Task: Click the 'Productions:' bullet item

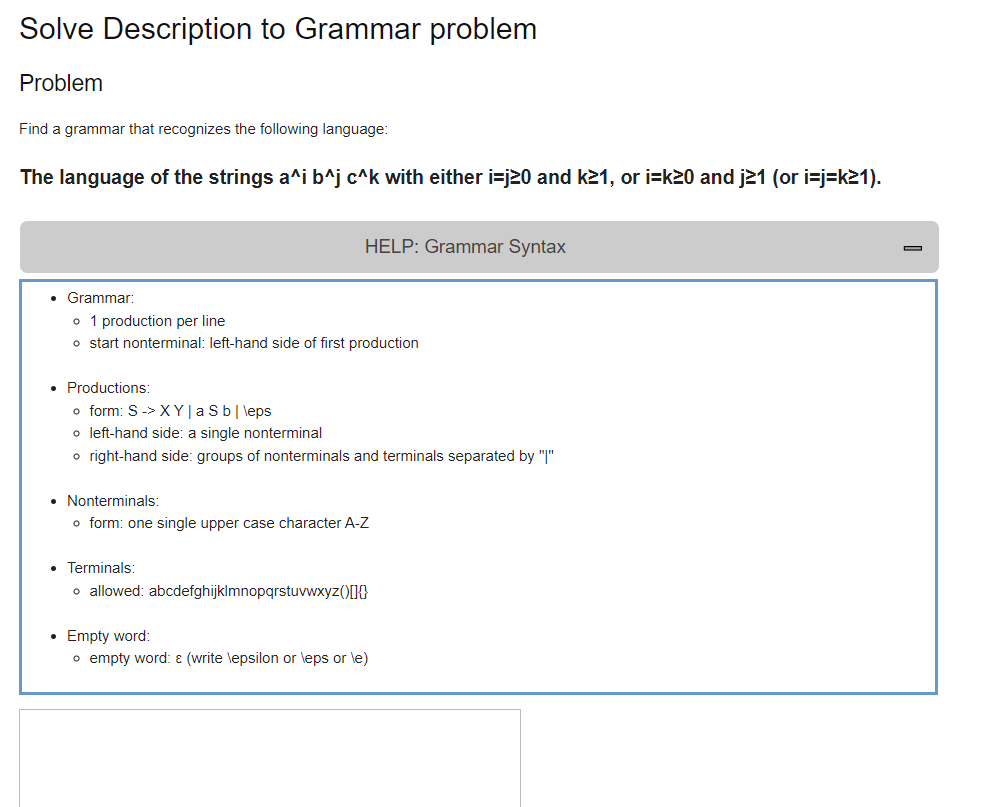Action: [108, 387]
